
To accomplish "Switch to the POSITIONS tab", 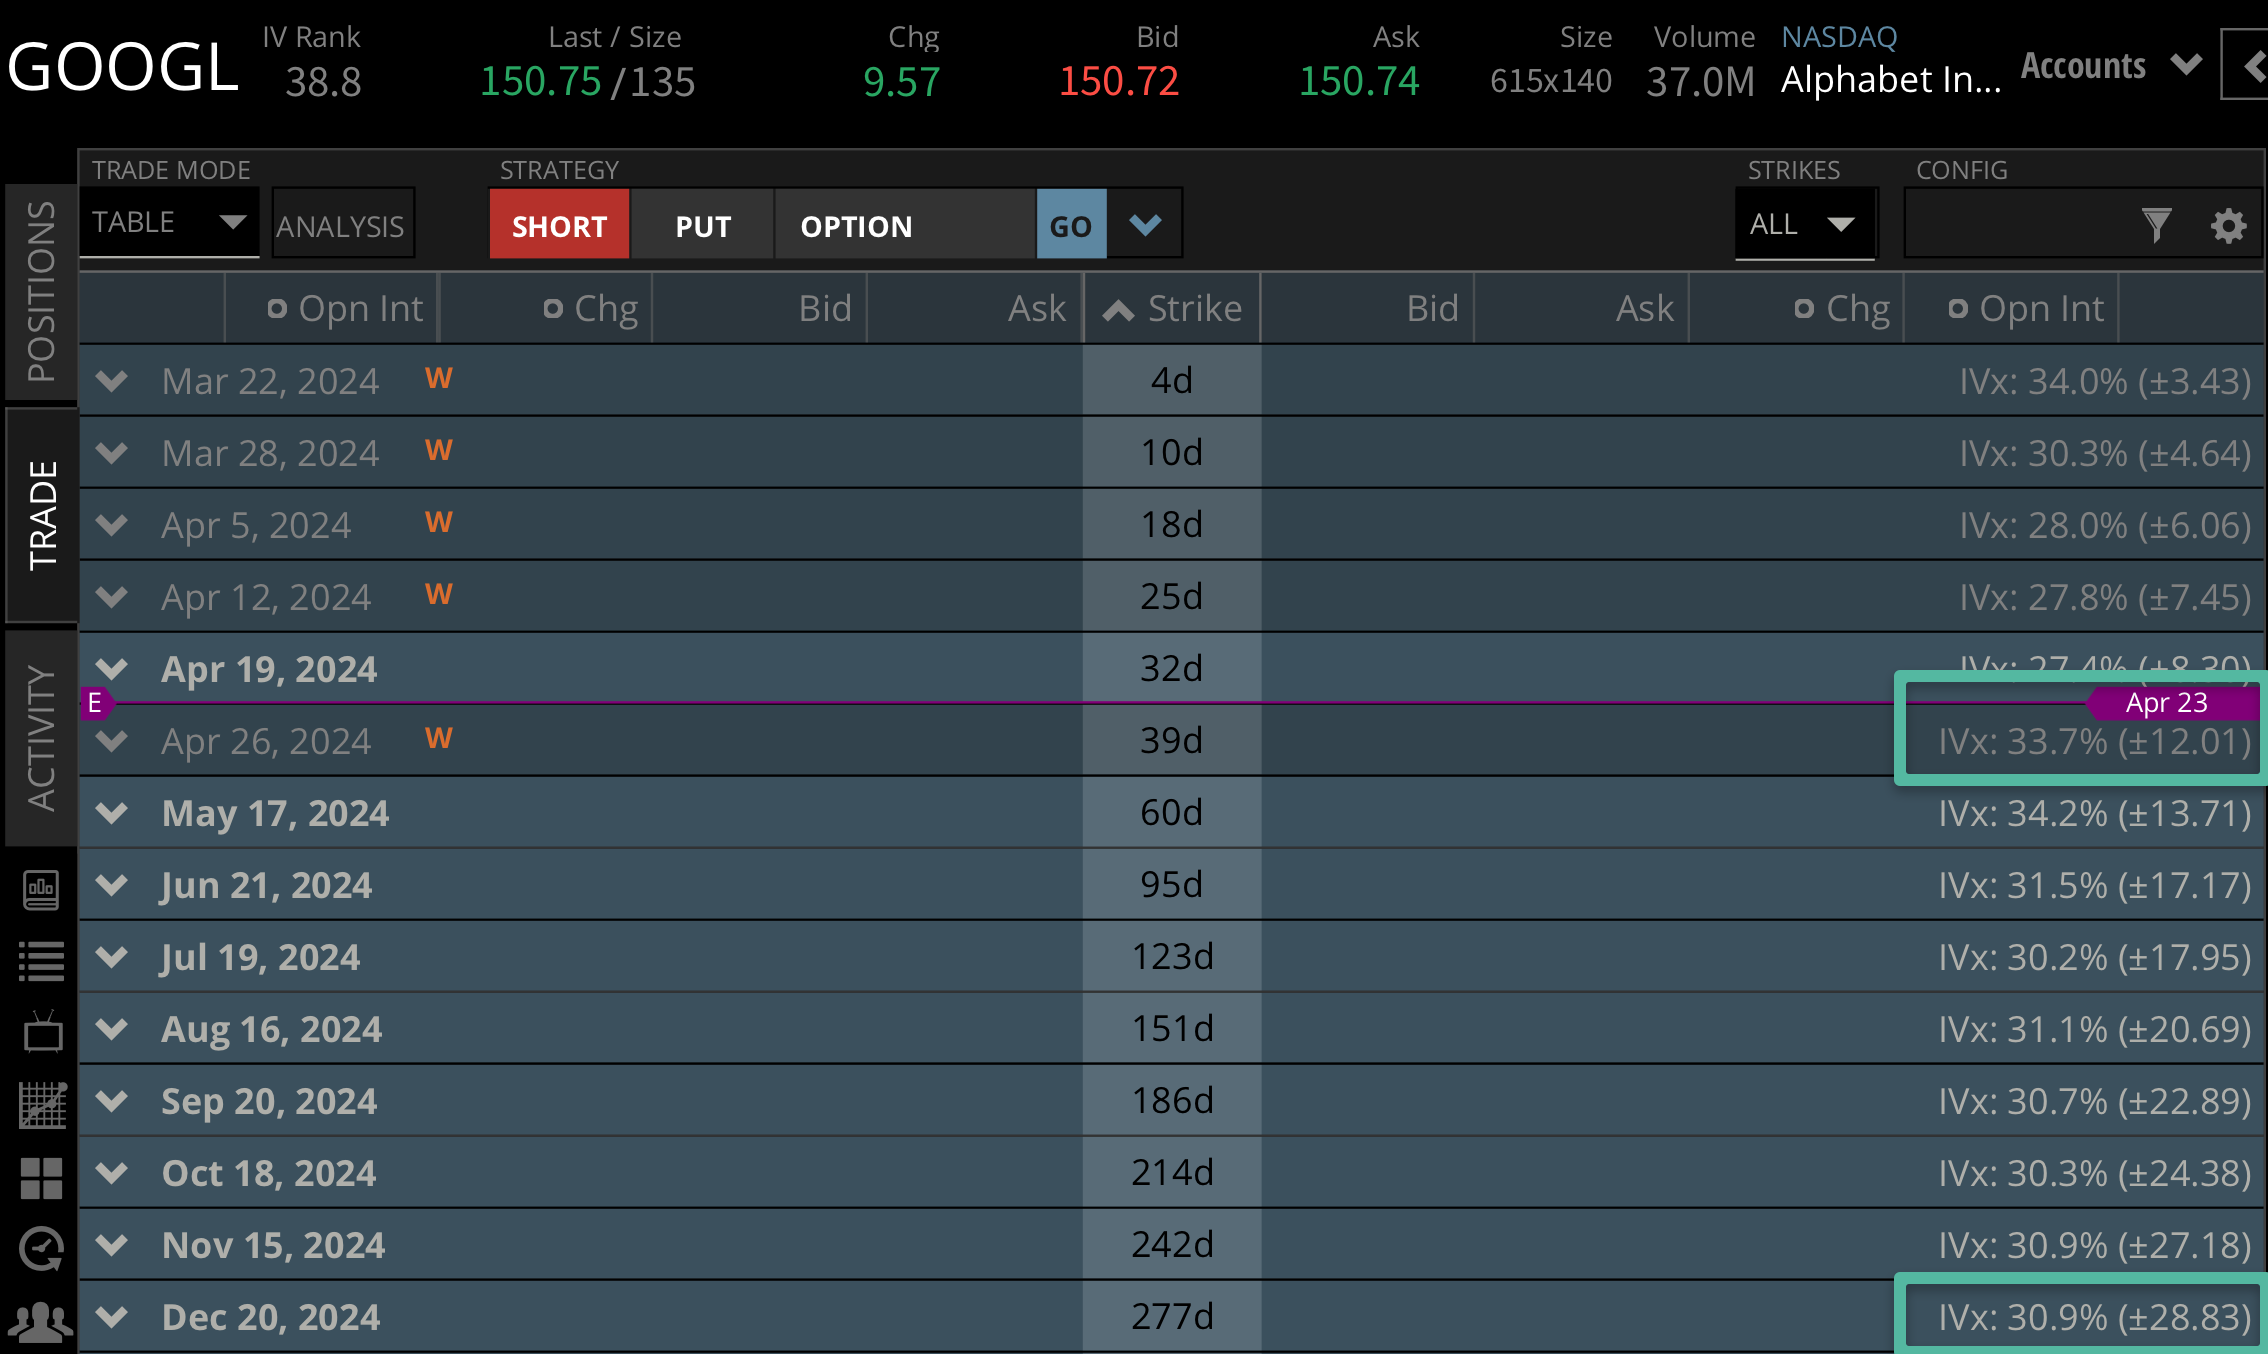I will [x=41, y=292].
